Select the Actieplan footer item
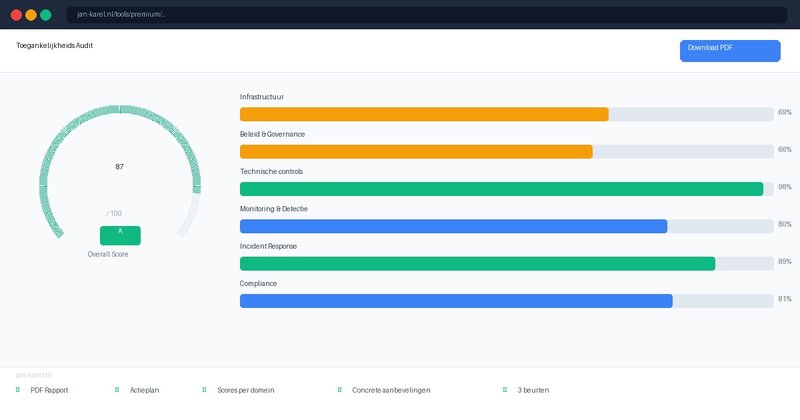Viewport: 800px width, 420px height. [144, 390]
